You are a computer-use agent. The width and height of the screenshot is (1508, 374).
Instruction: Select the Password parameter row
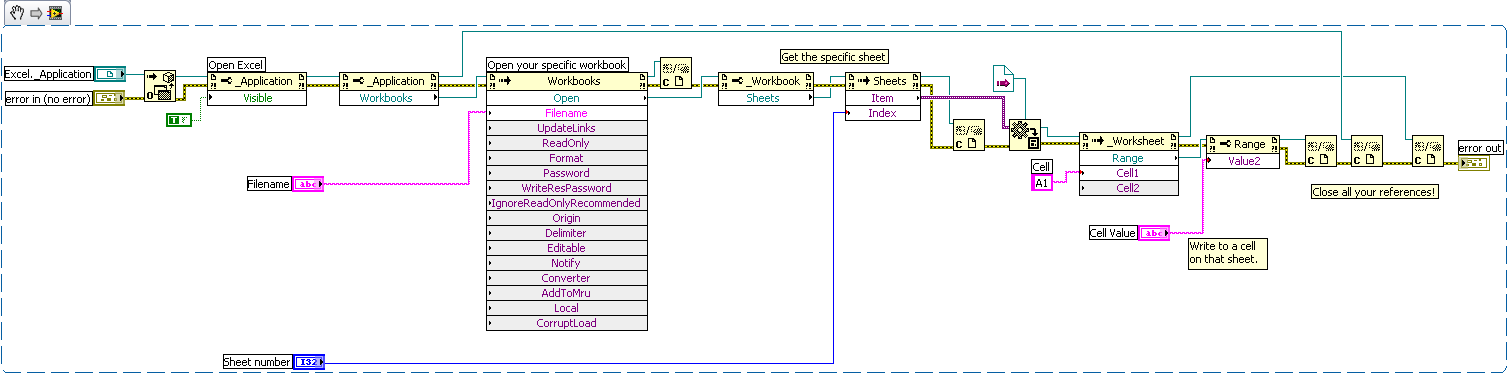(566, 173)
